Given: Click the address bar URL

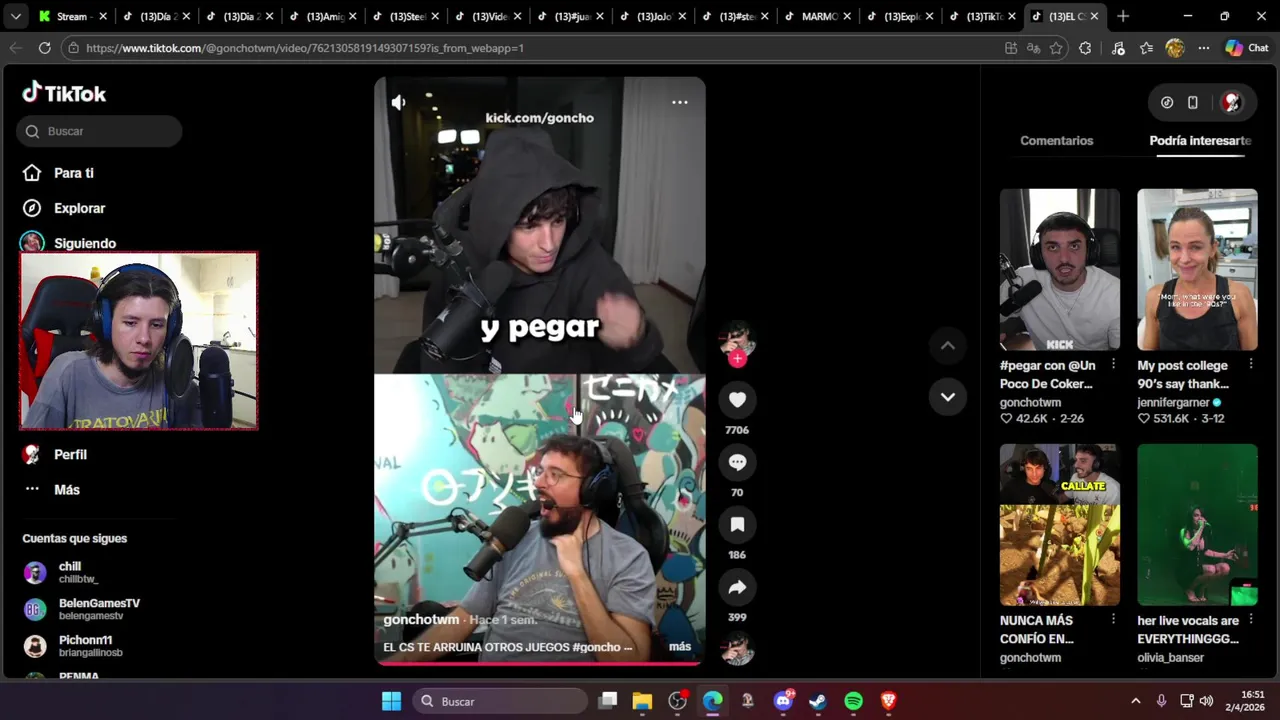Looking at the screenshot, I should coord(304,48).
